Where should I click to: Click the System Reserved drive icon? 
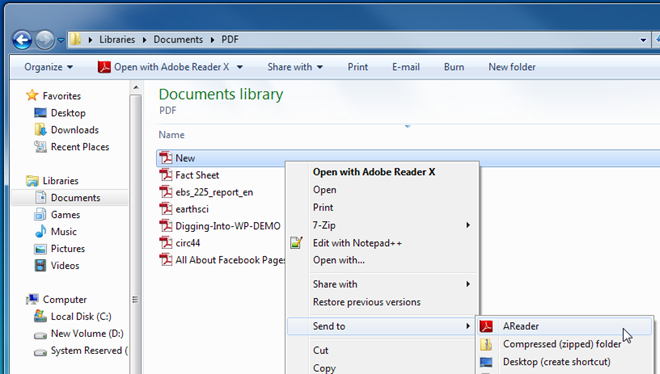coord(40,352)
